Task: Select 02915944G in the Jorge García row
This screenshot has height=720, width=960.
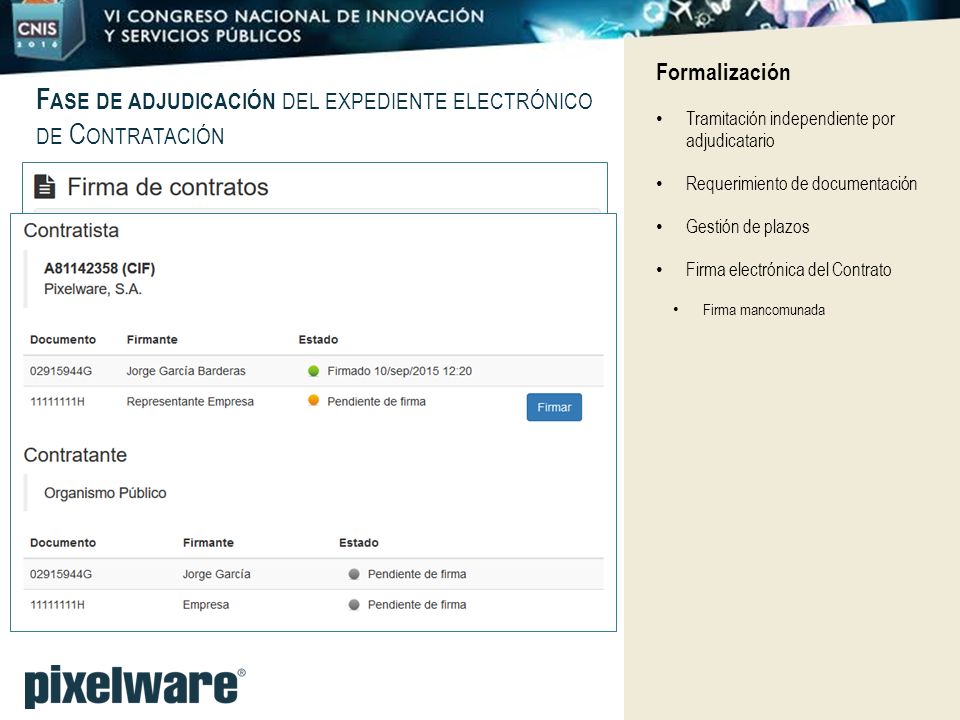Action: [61, 574]
